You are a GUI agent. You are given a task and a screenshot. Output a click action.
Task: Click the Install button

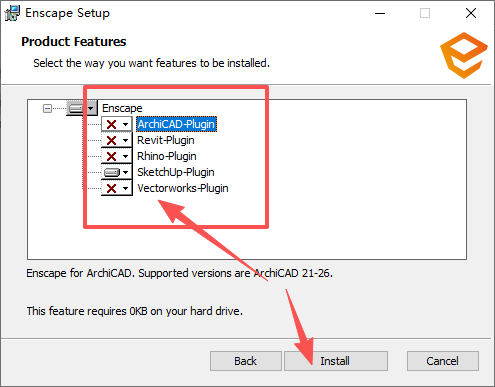tap(336, 361)
